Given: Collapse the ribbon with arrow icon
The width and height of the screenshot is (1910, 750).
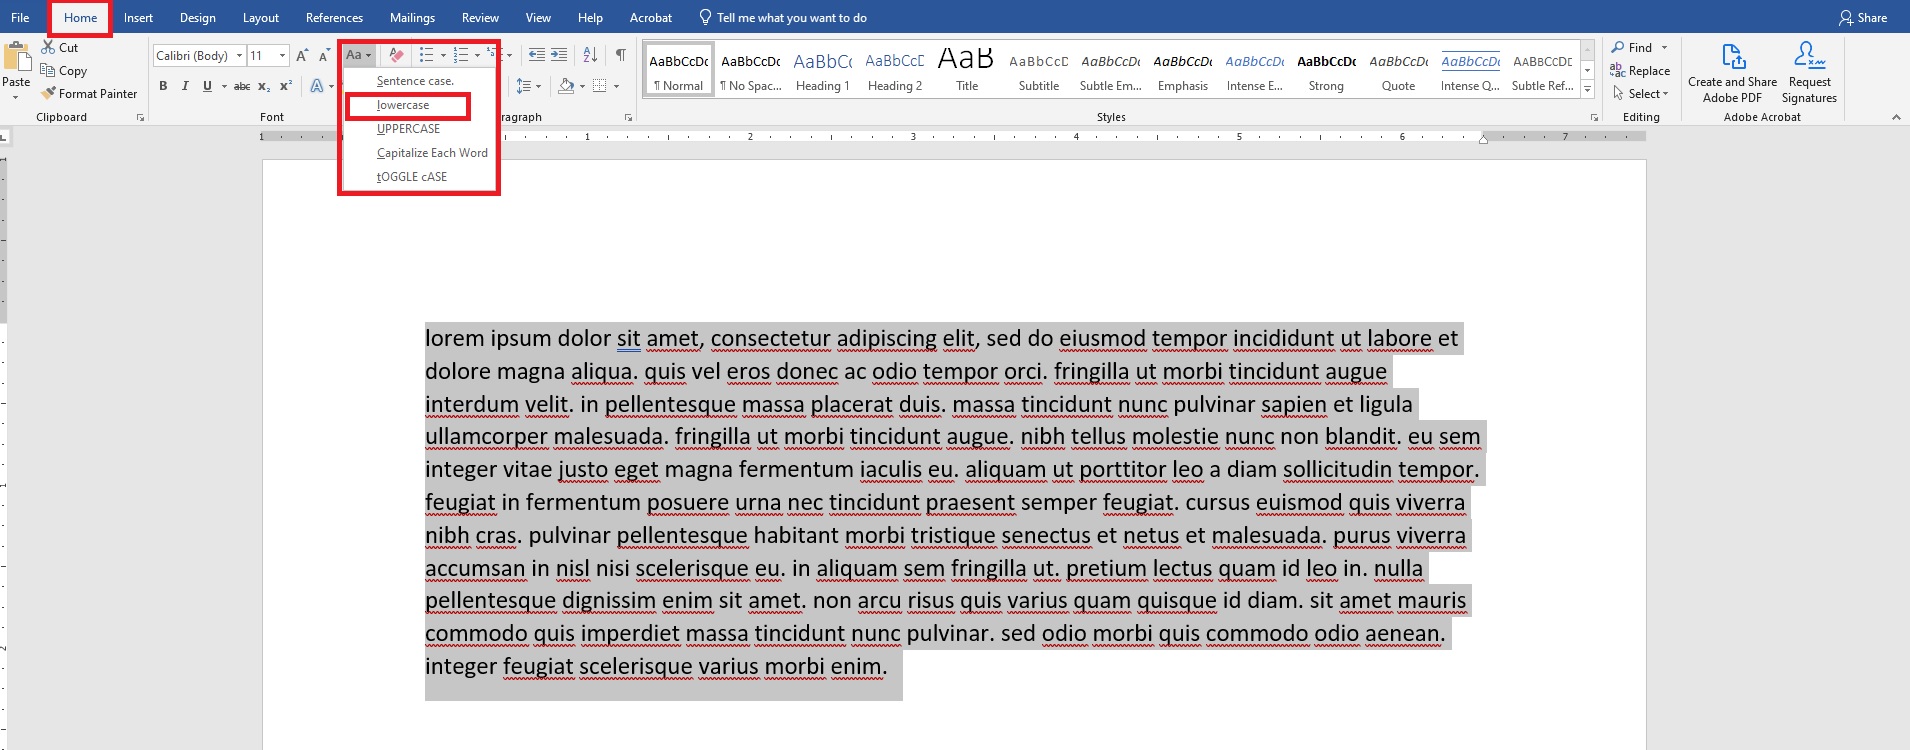Looking at the screenshot, I should click(1896, 117).
